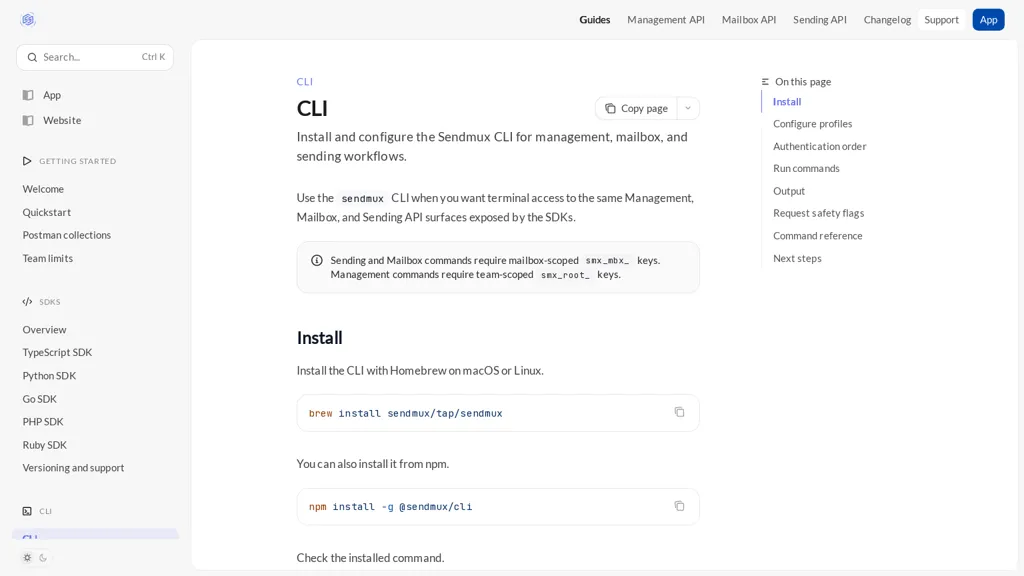The width and height of the screenshot is (1024, 576).
Task: Click the search magnifier icon
Action: pos(32,57)
